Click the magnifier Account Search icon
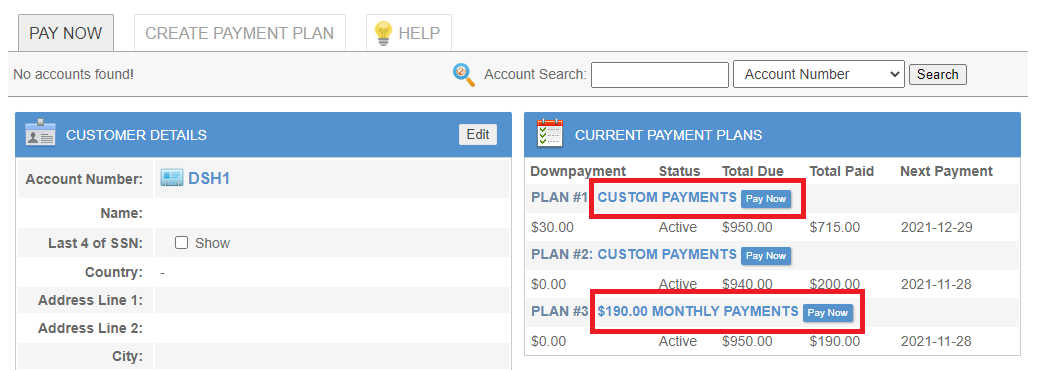 coord(464,75)
